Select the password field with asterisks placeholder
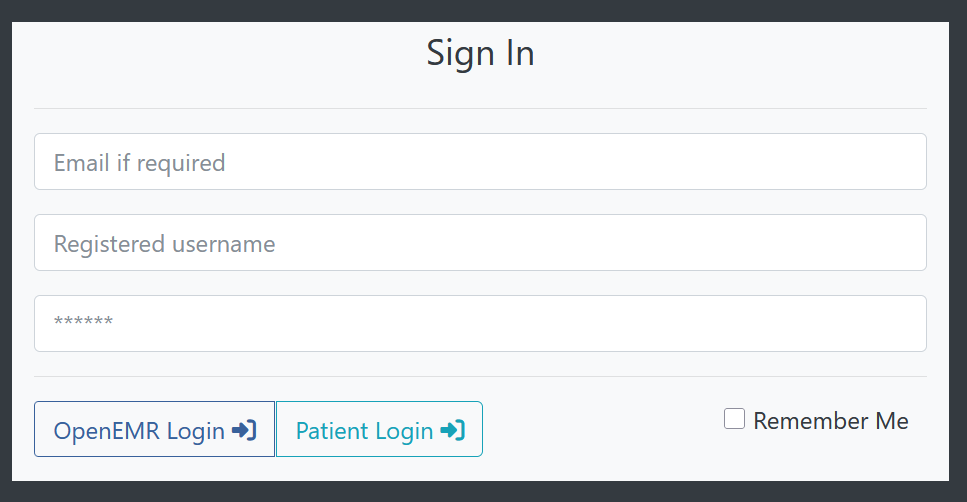Image resolution: width=967 pixels, height=502 pixels. (480, 323)
